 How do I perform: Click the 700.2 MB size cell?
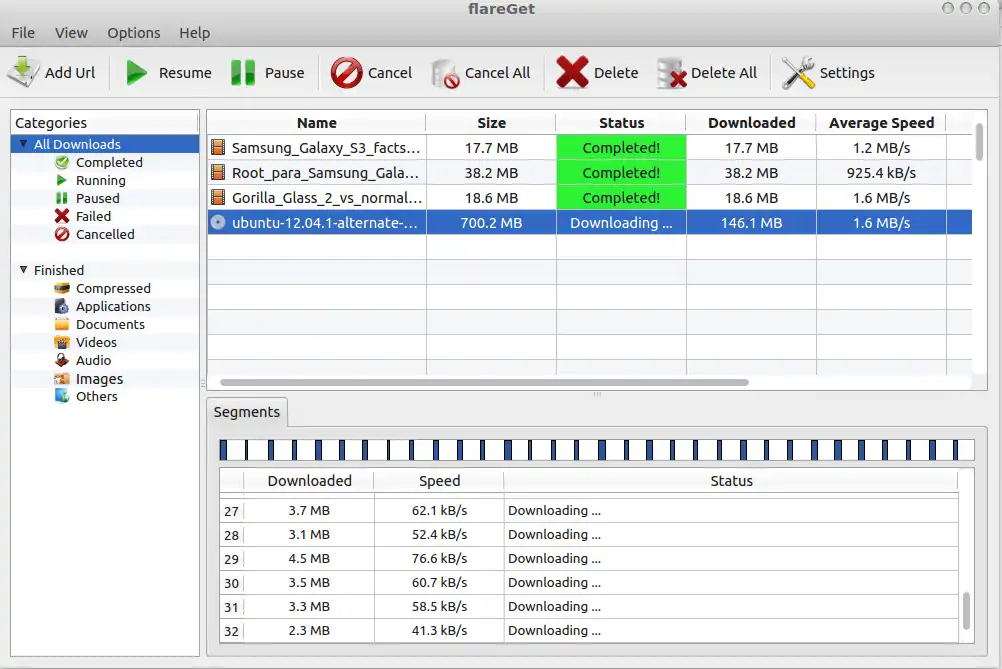coord(491,222)
